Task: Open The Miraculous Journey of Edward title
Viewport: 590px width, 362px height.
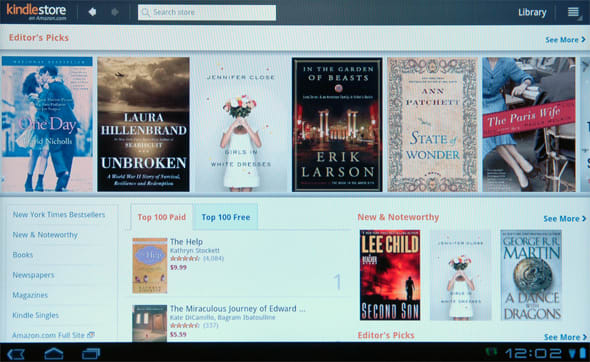Action: pos(237,309)
